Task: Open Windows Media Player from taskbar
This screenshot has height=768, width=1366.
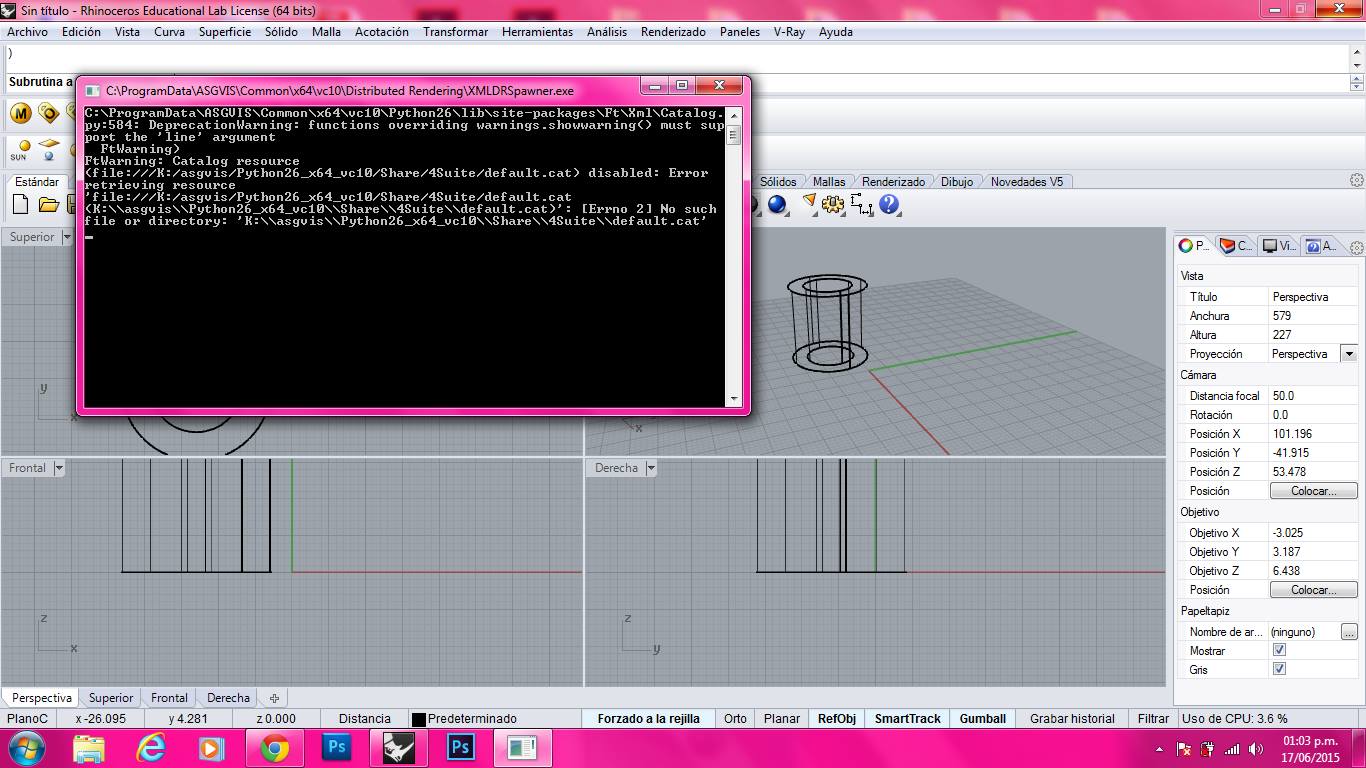Action: click(211, 748)
